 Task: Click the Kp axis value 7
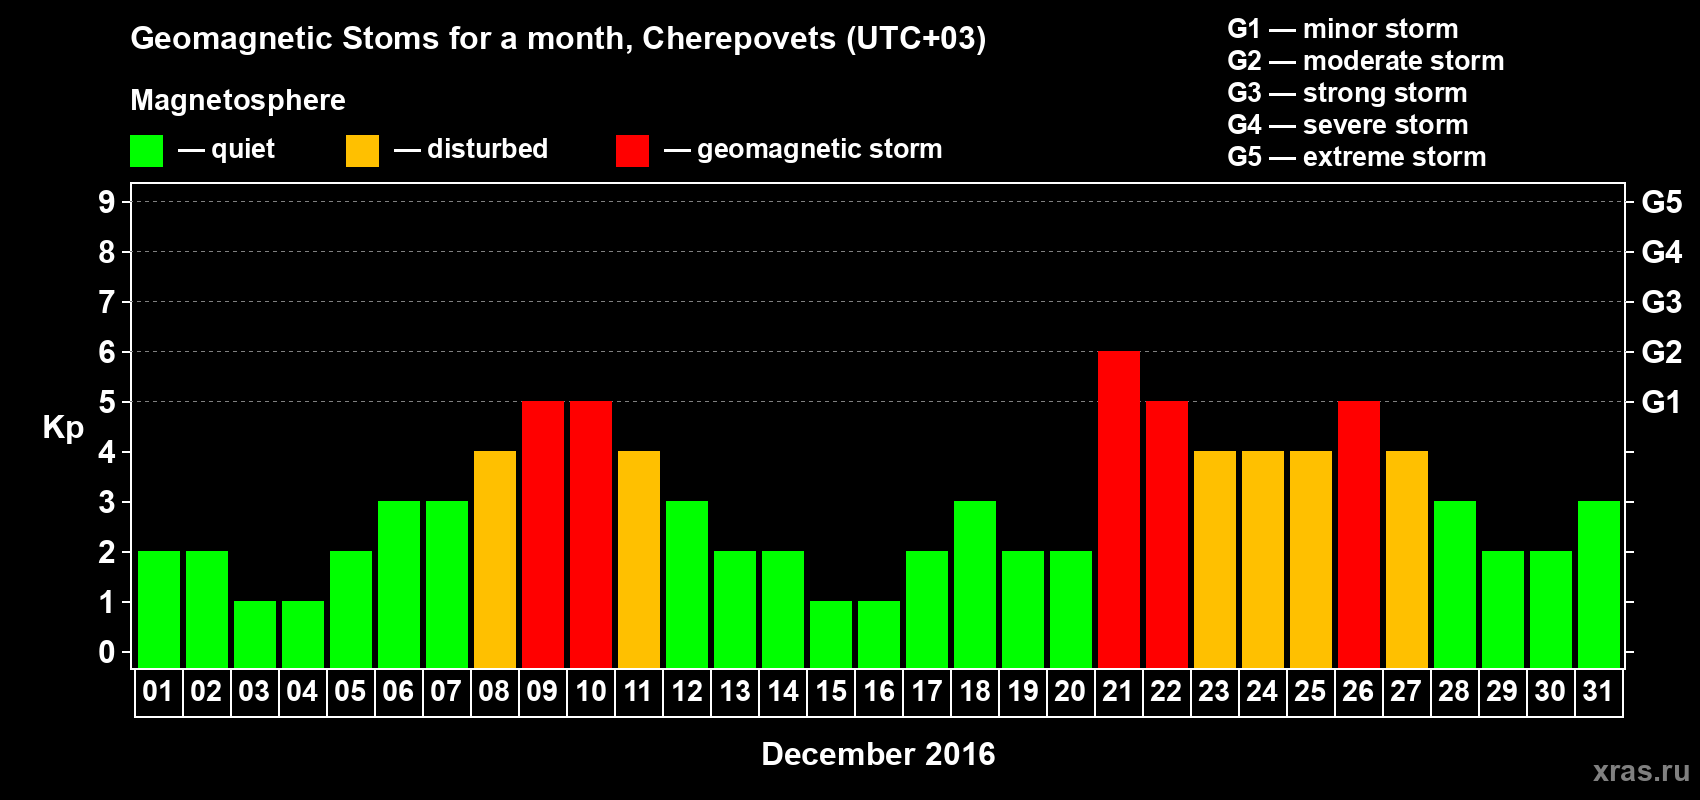tap(107, 302)
